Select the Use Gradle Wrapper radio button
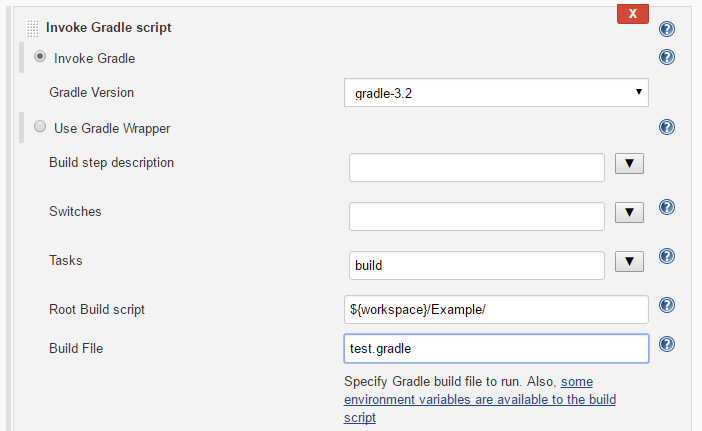Viewport: 702px width, 431px height. (x=40, y=127)
